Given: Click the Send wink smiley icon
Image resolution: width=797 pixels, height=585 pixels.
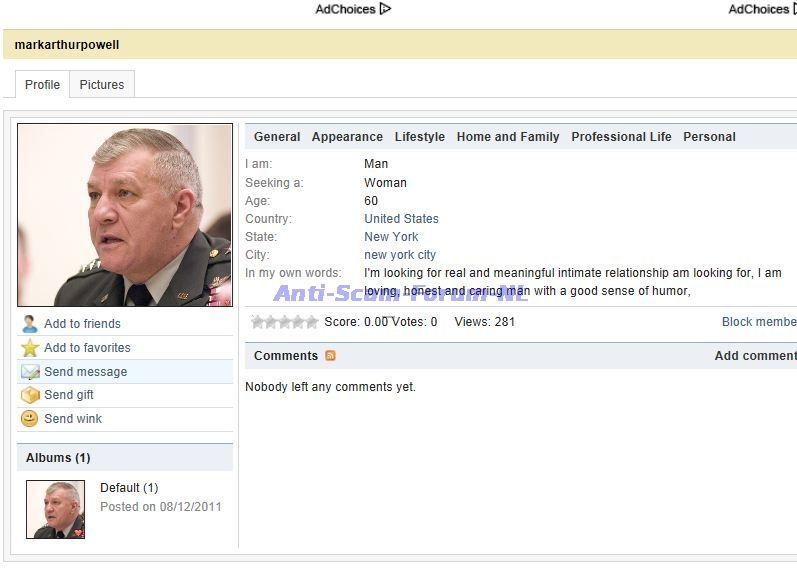Looking at the screenshot, I should click(30, 419).
